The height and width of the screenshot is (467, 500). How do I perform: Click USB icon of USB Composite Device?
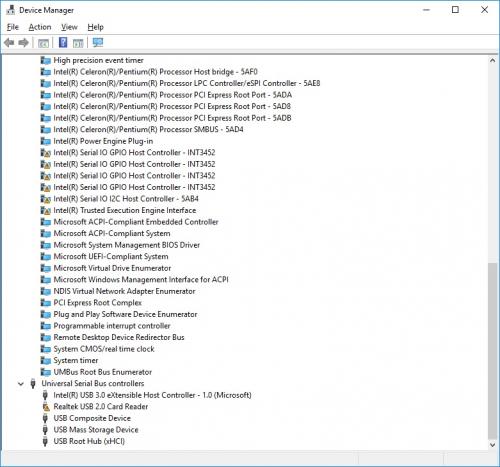pos(45,418)
